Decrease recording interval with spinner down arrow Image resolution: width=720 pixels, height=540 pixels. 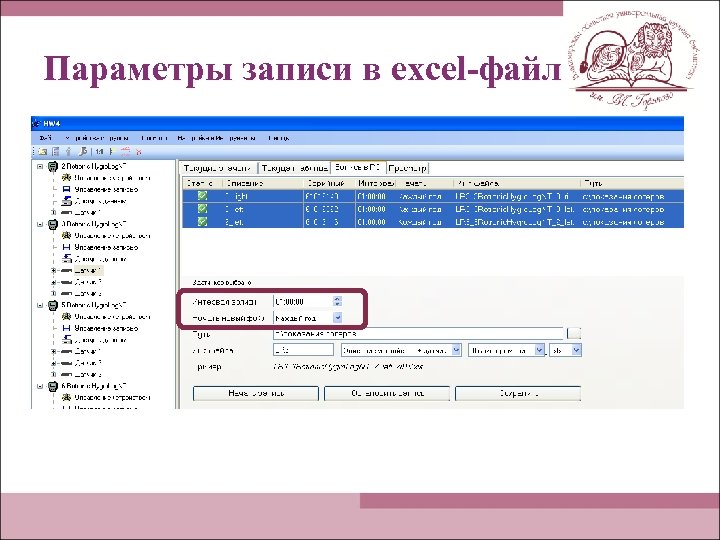point(338,304)
